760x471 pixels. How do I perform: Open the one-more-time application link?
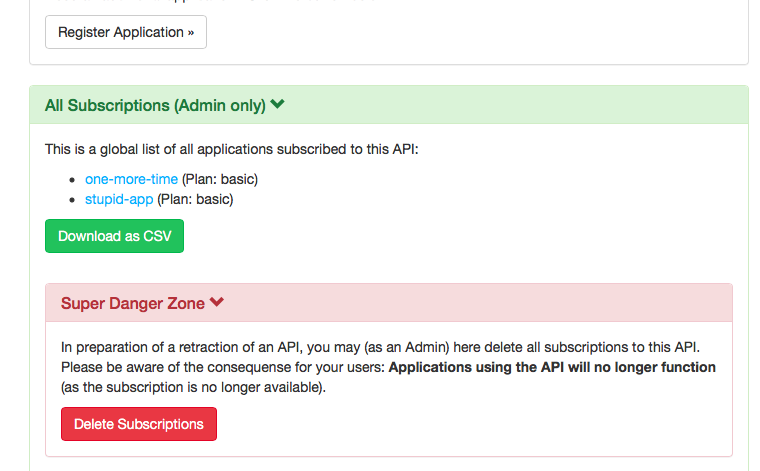[x=131, y=179]
